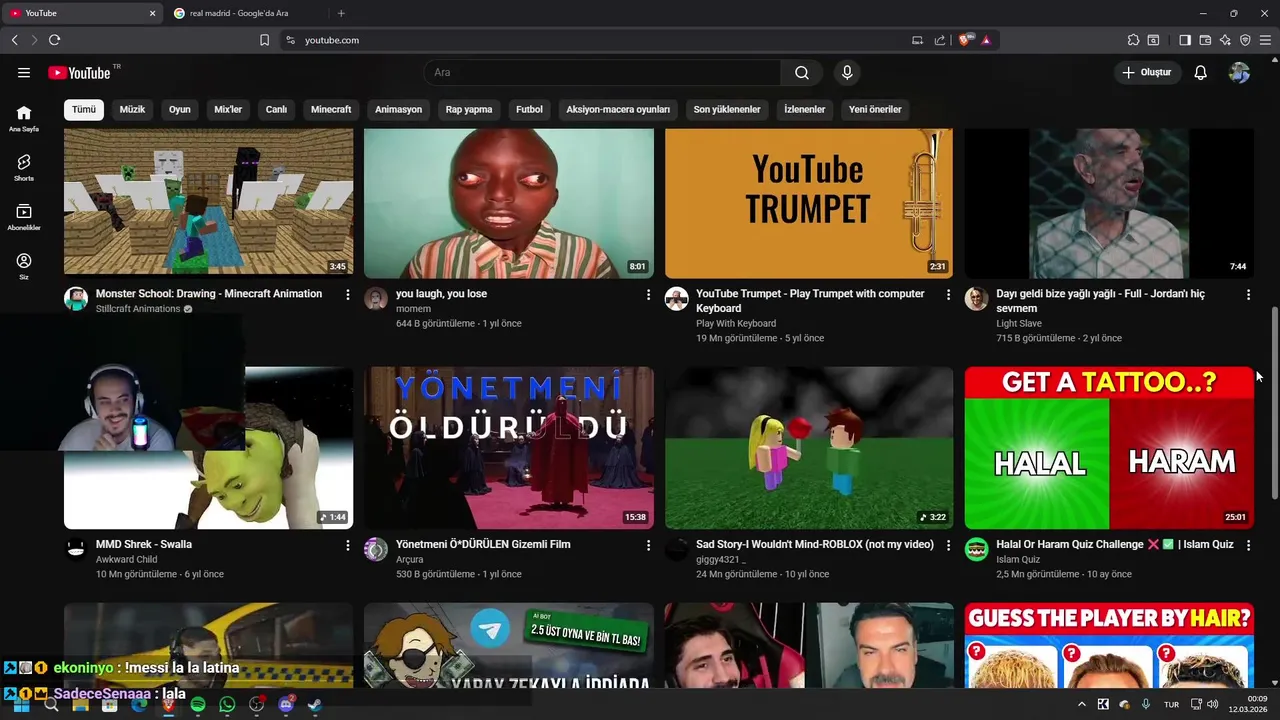Screen dimensions: 1280x720
Task: Open the browser main menu icon
Action: coord(1265,40)
